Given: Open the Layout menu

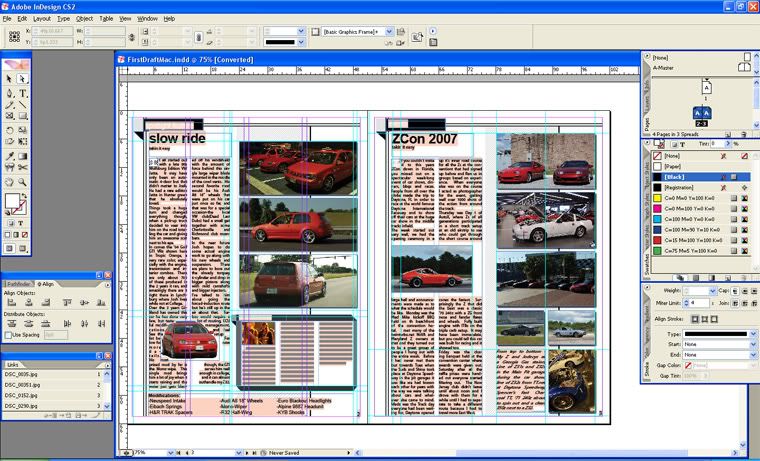Looking at the screenshot, I should coord(41,18).
